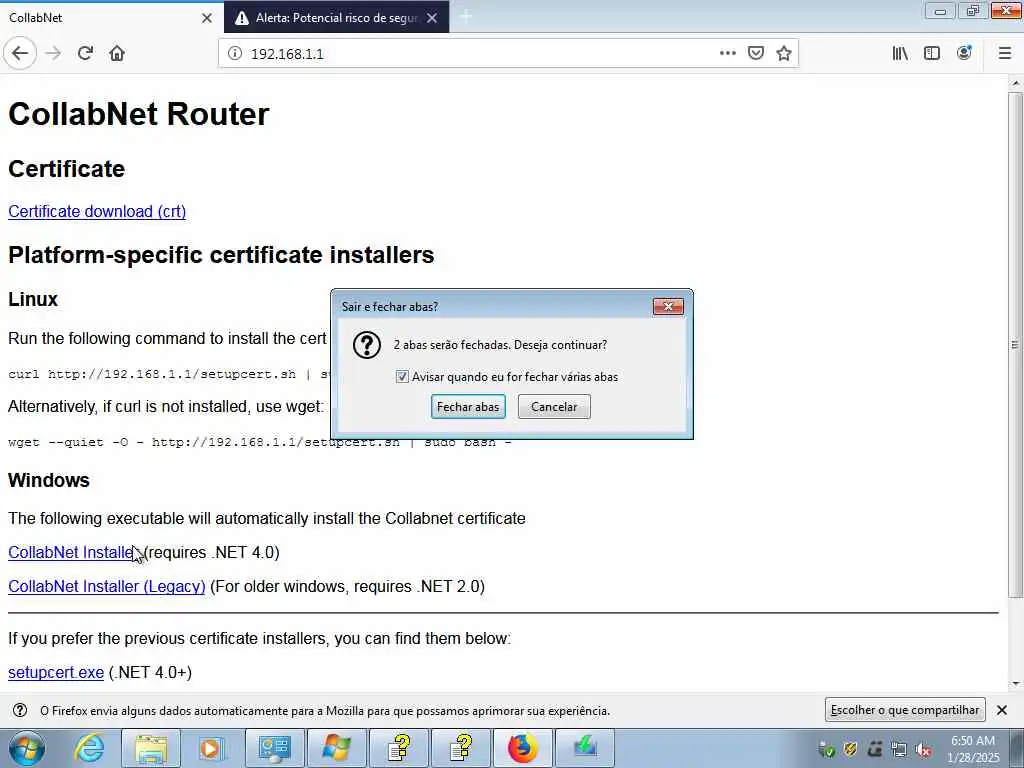The width and height of the screenshot is (1024, 768).
Task: Open the page actions three-dot menu
Action: coord(728,54)
